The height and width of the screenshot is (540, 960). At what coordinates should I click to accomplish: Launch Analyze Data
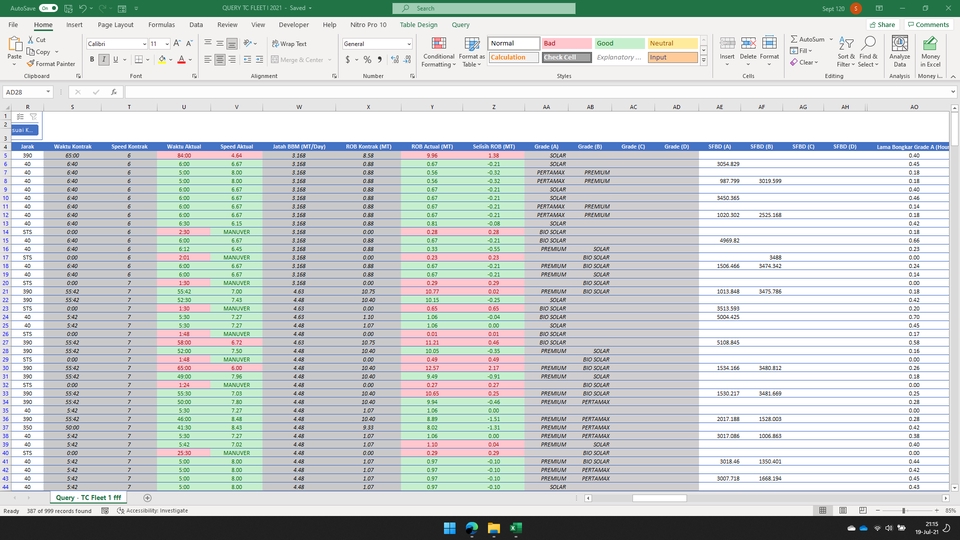[x=899, y=51]
